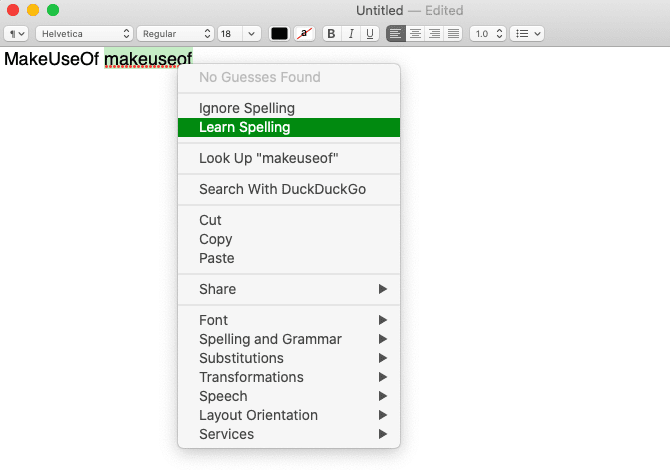Open the Regular typeface dropdown
Image resolution: width=670 pixels, height=470 pixels.
pyautogui.click(x=176, y=34)
